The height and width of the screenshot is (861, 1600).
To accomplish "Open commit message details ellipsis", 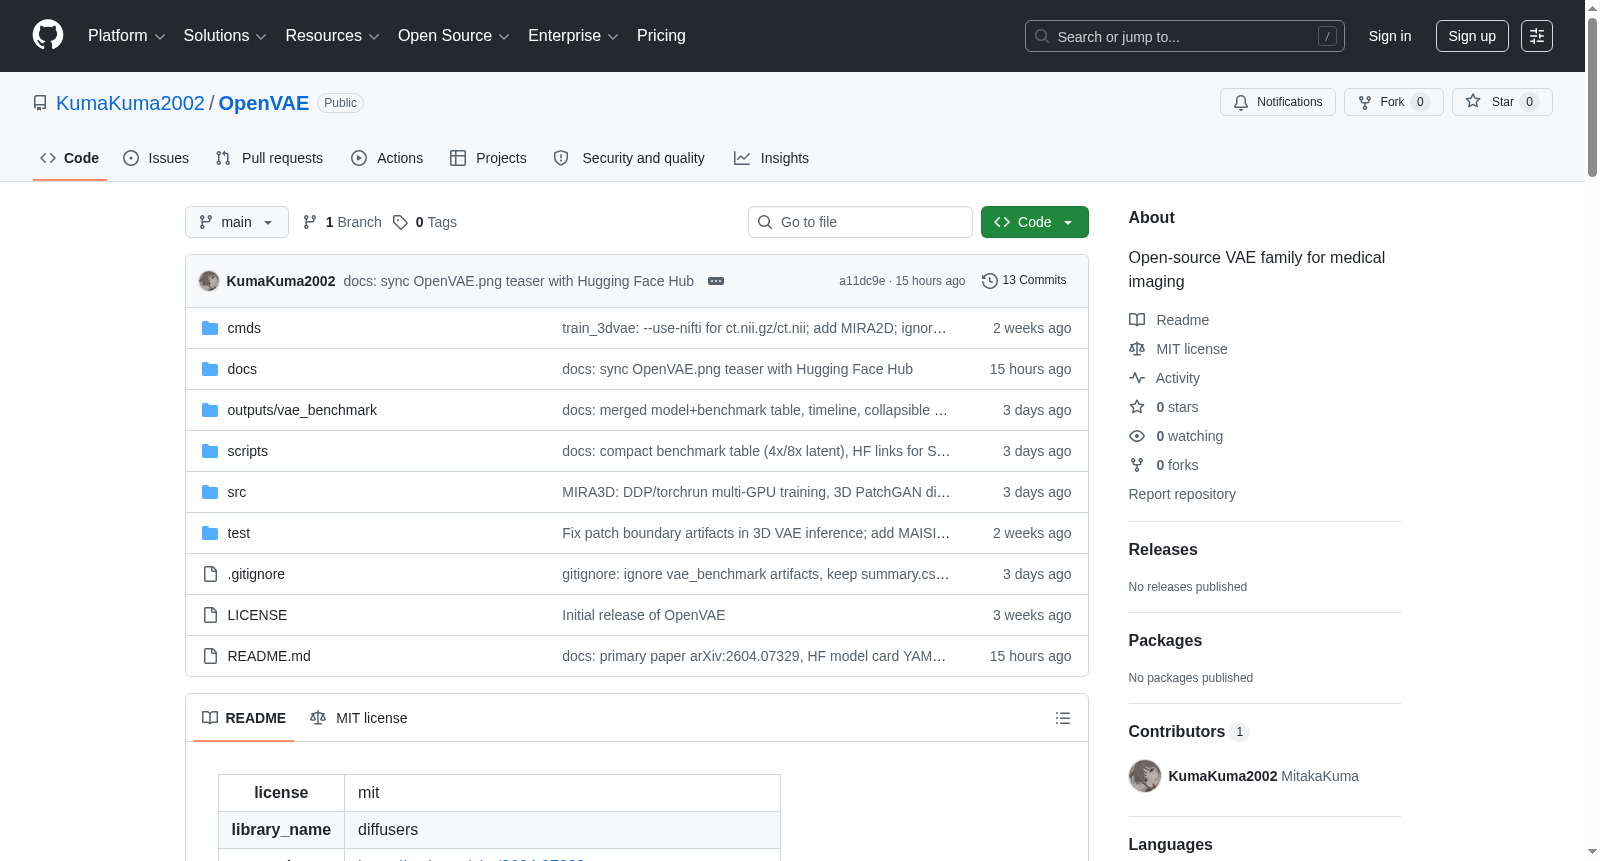I will (x=716, y=281).
